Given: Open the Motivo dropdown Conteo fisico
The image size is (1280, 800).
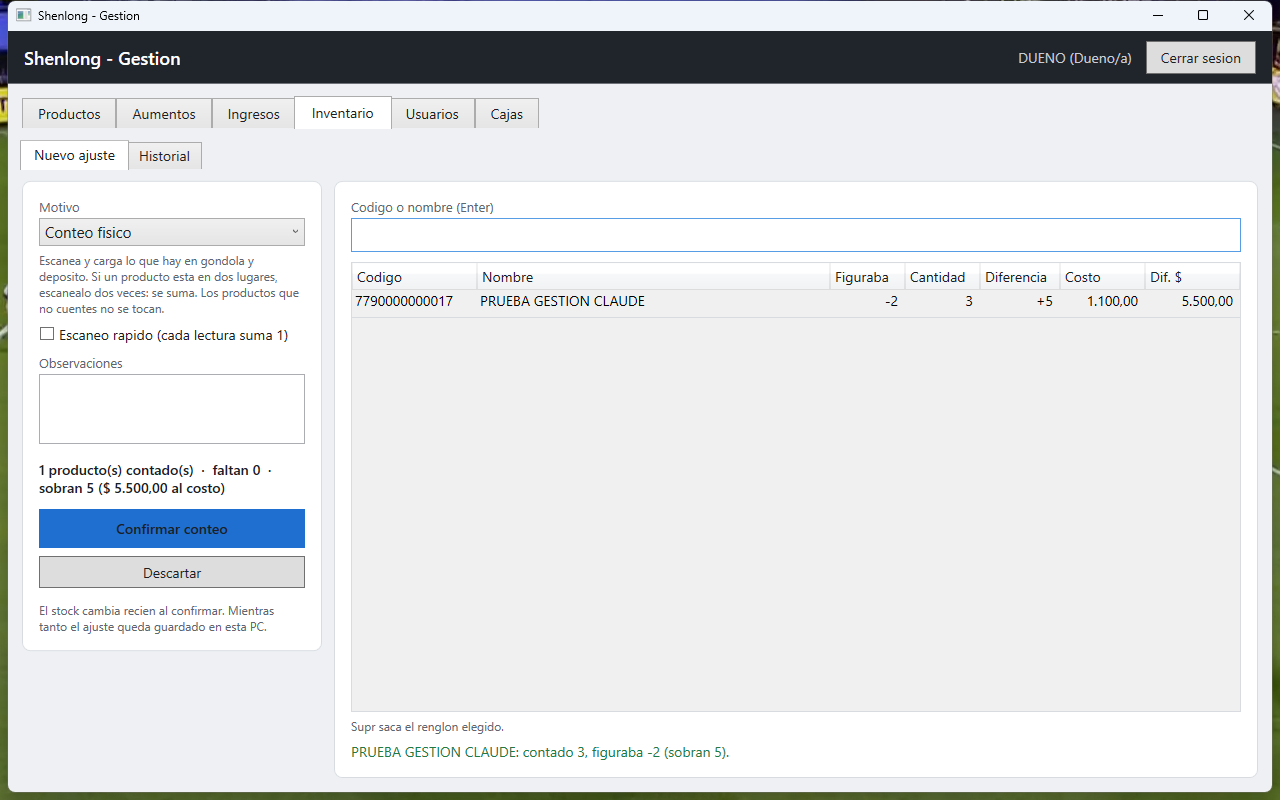Looking at the screenshot, I should (172, 232).
